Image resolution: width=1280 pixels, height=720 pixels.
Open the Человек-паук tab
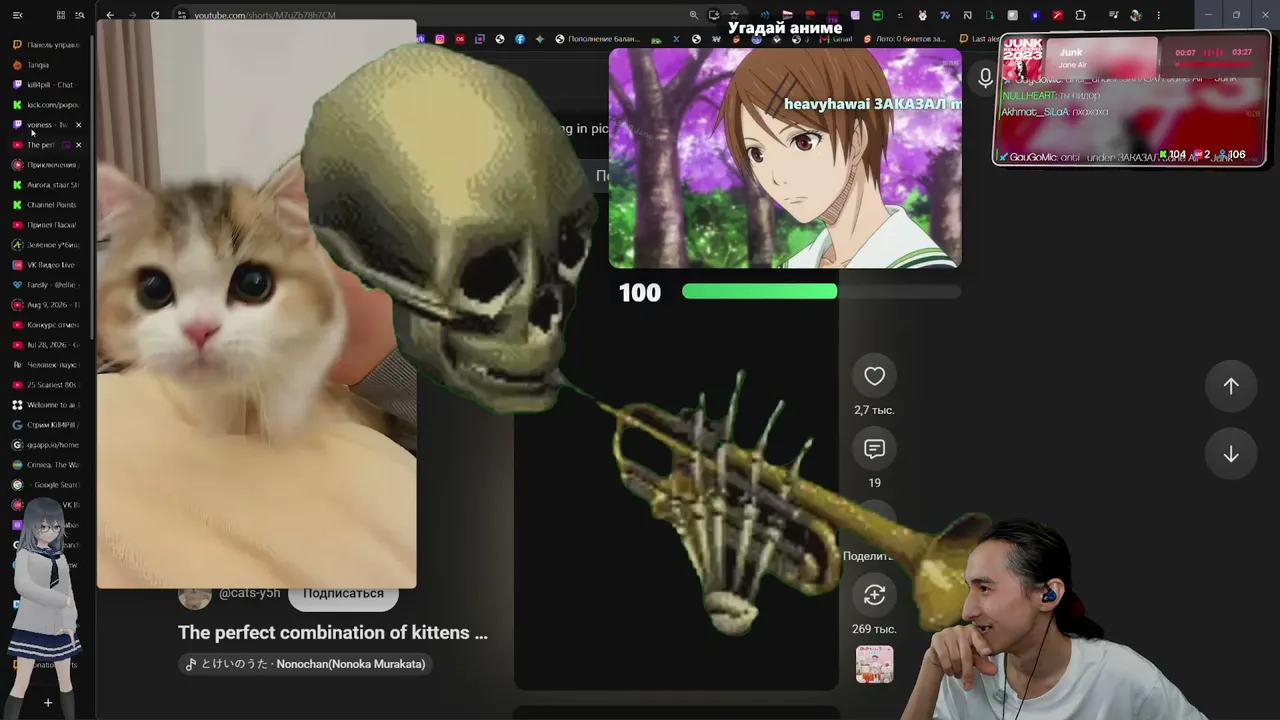tap(46, 365)
